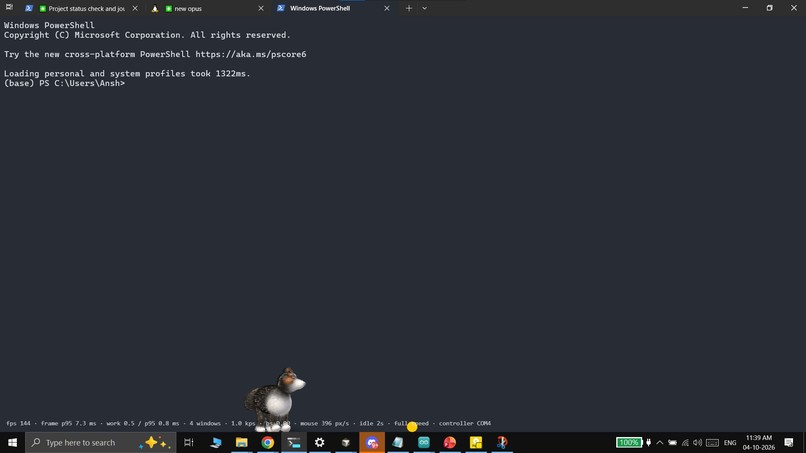806x453 pixels.
Task: Open Task View from the taskbar
Action: (189, 442)
